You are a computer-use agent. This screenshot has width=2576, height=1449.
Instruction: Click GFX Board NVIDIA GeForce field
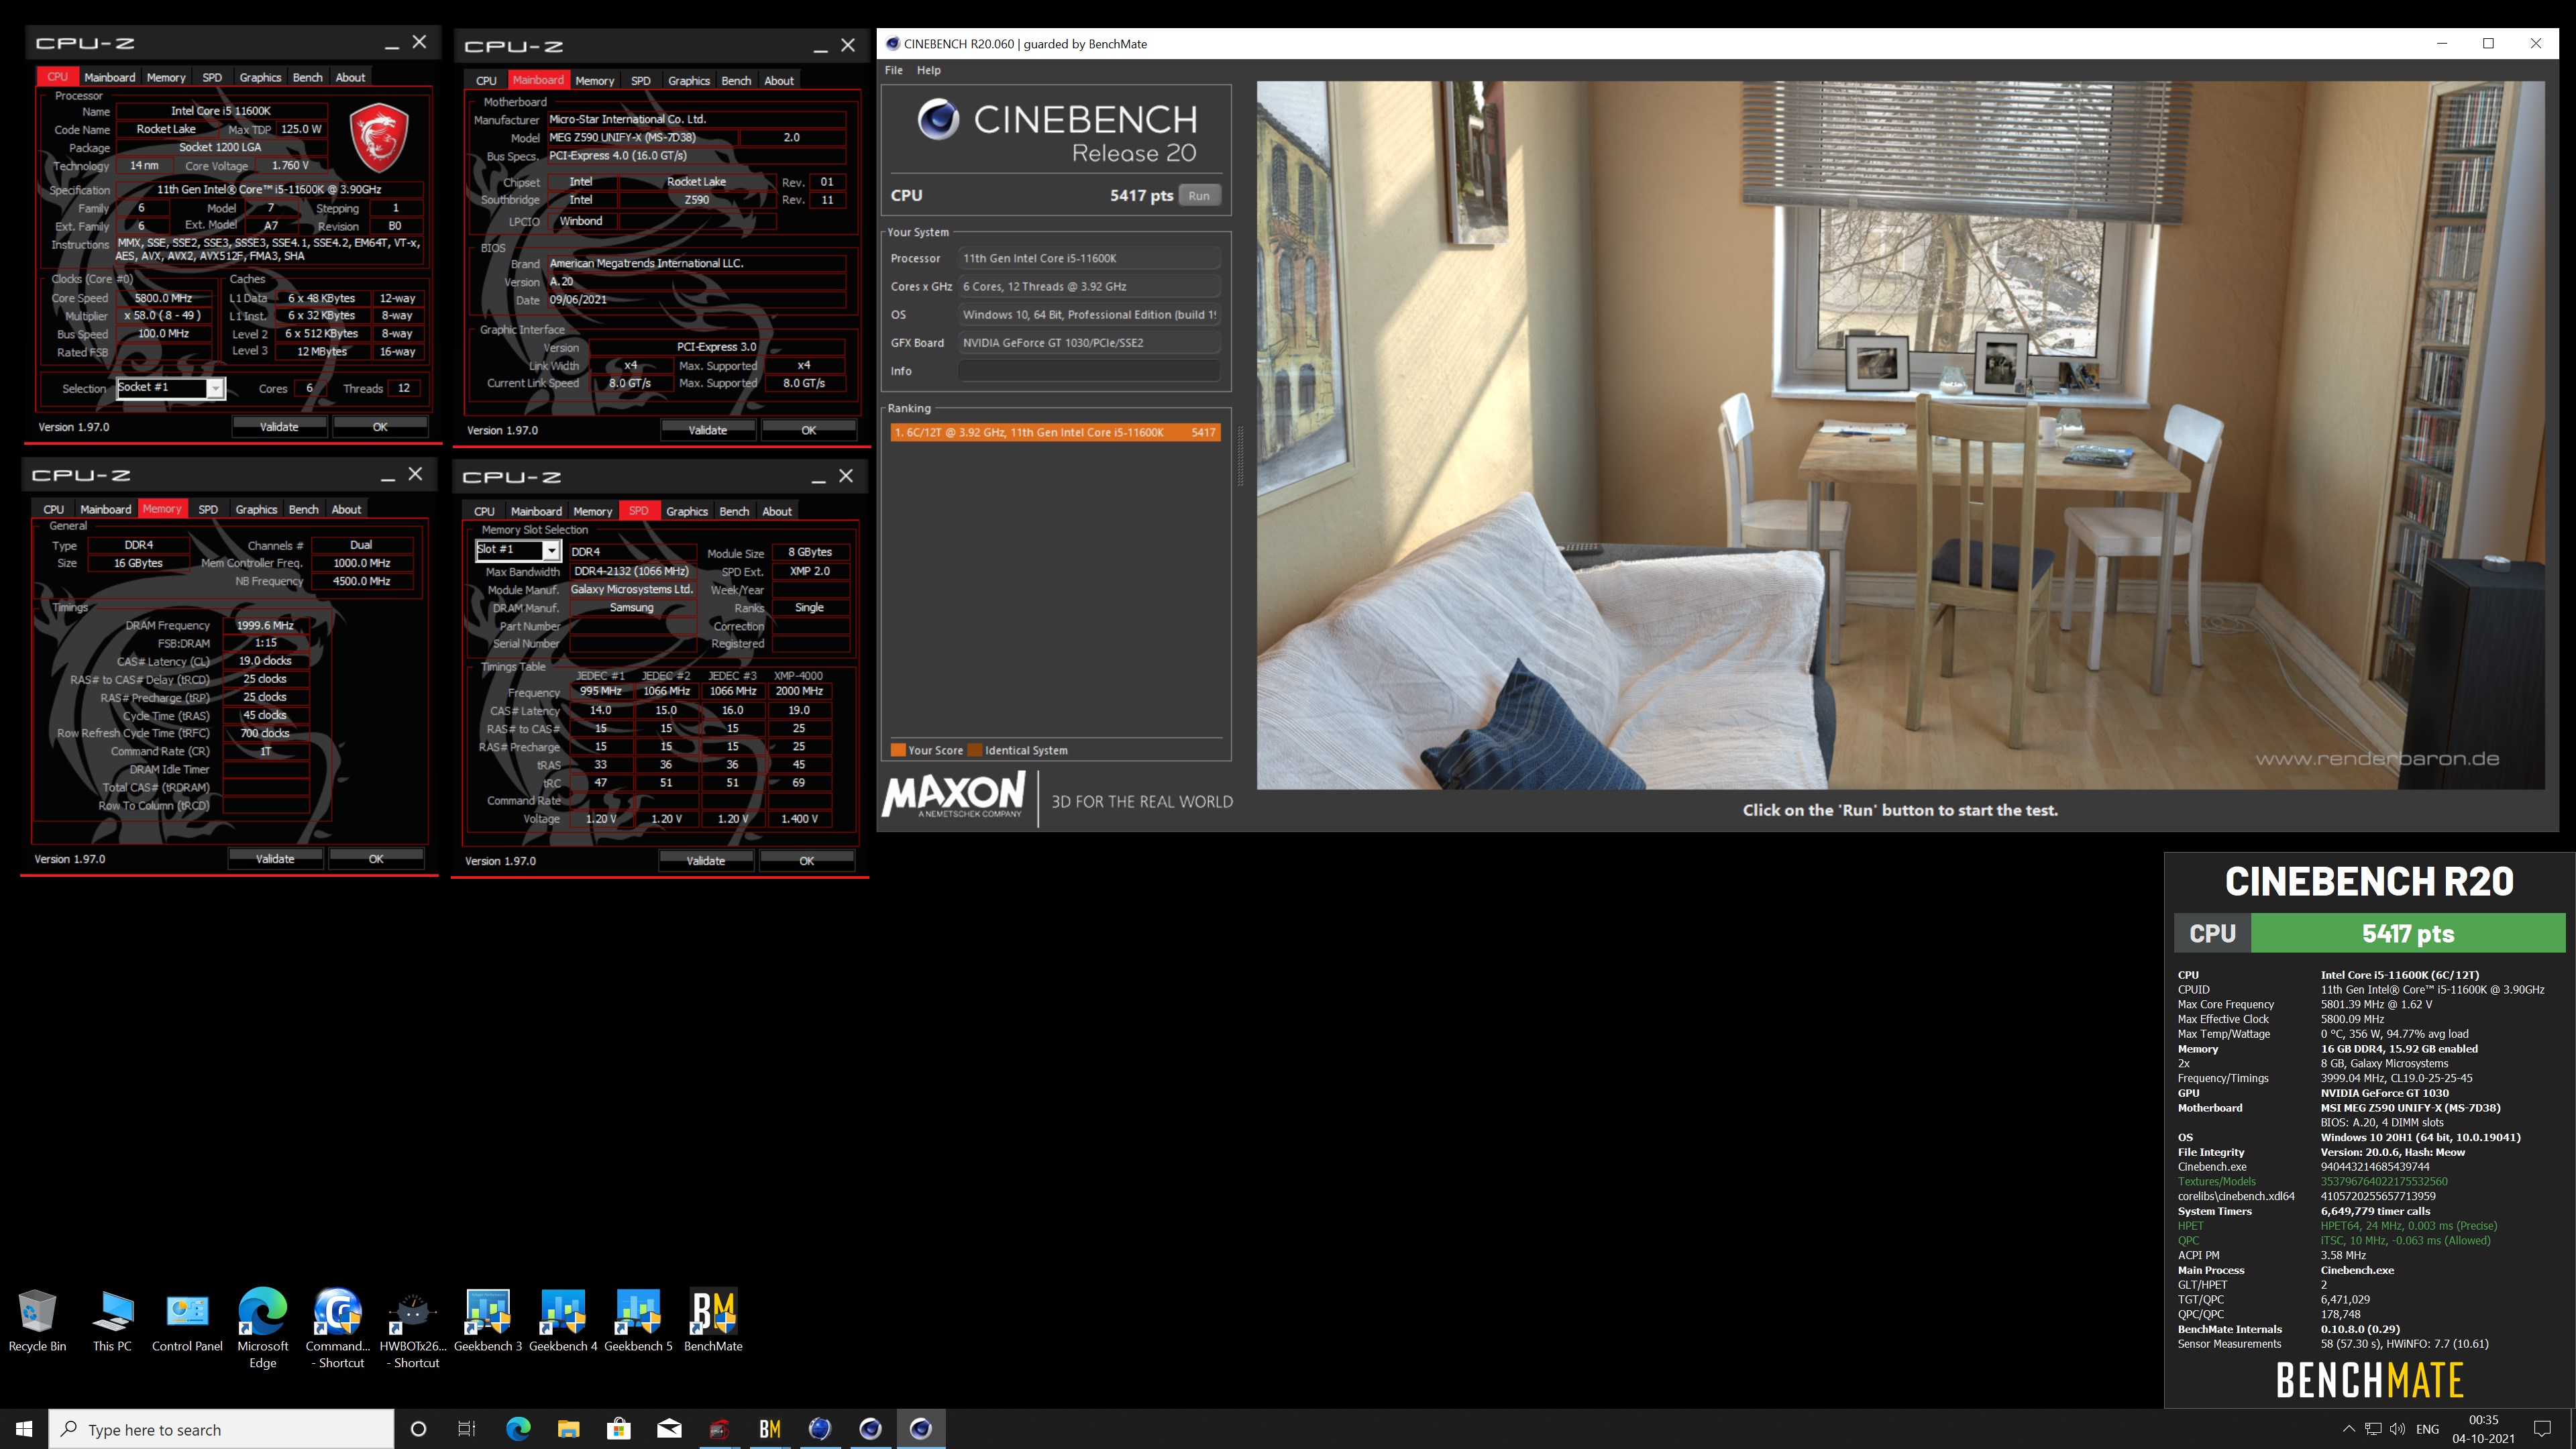1089,342
